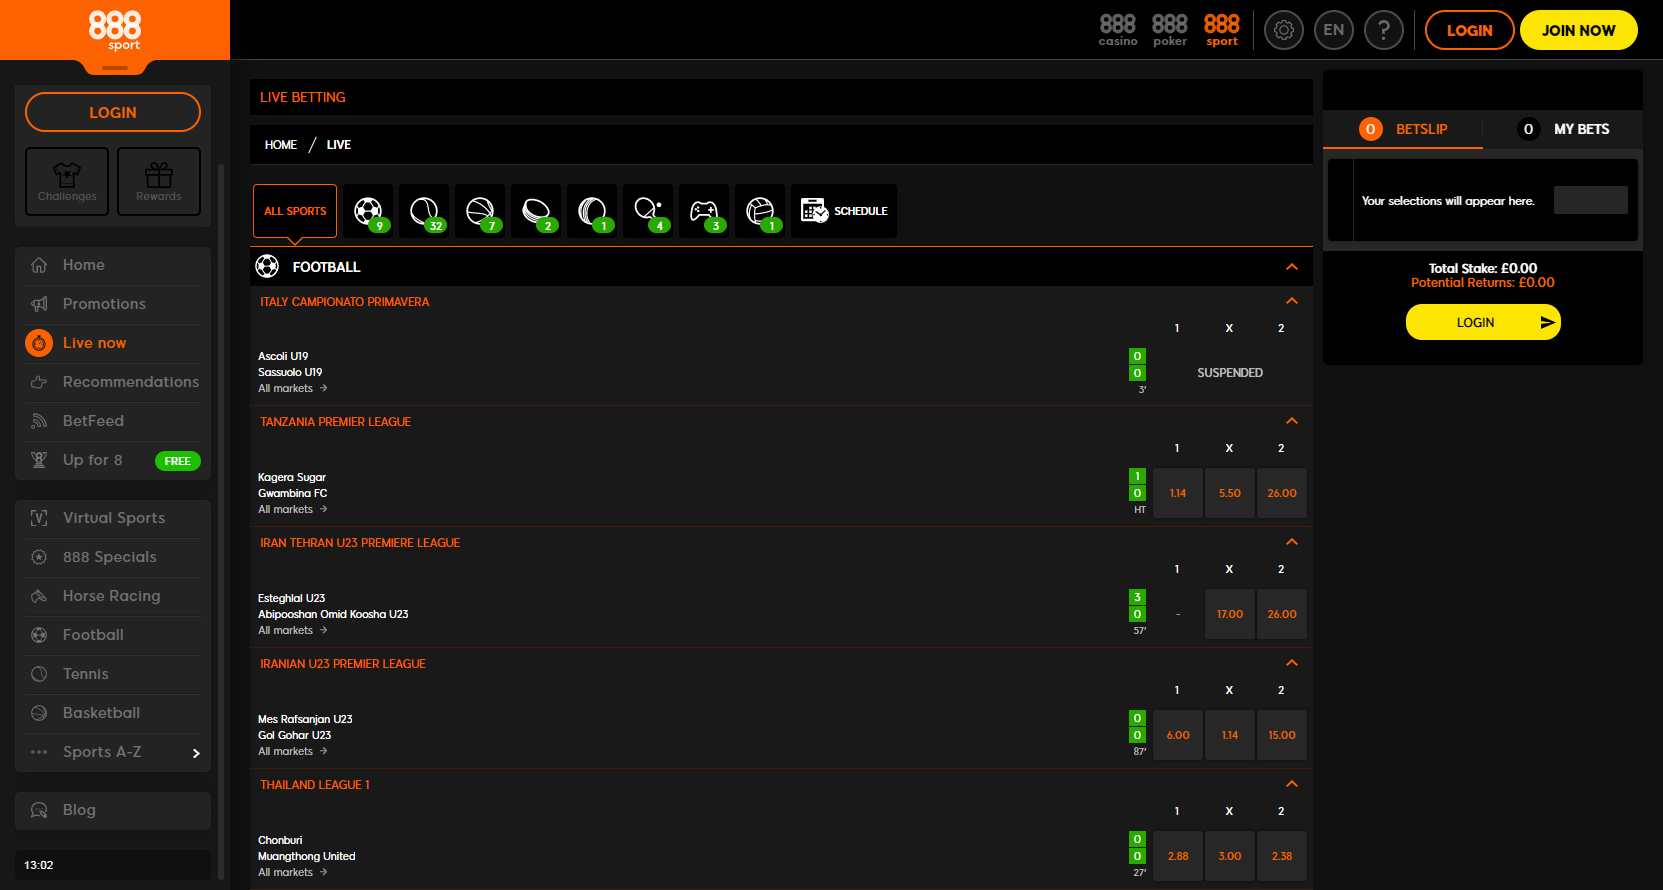Open the live Schedule
The height and width of the screenshot is (890, 1663).
coord(844,211)
